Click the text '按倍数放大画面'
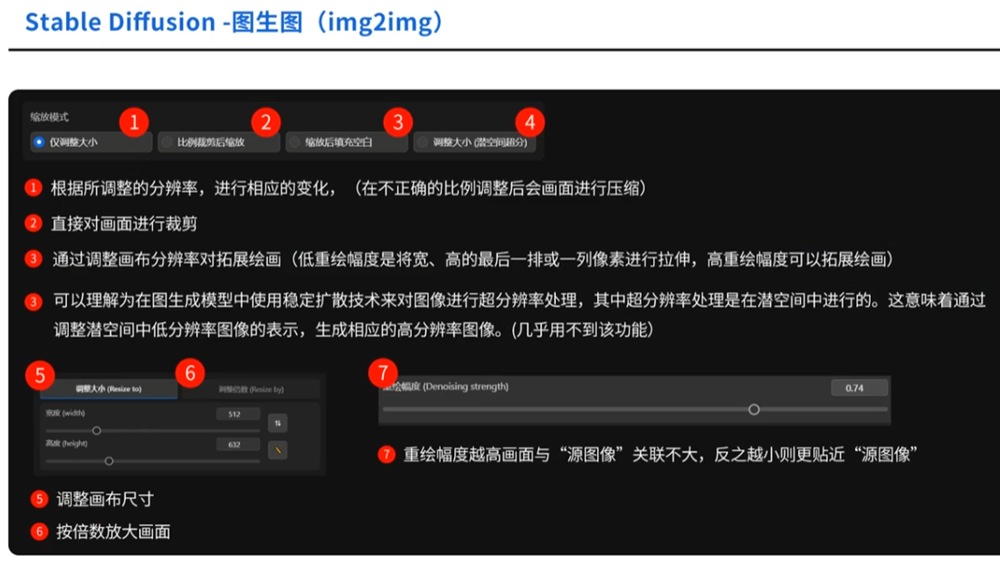This screenshot has height=561, width=1000. coord(114,532)
